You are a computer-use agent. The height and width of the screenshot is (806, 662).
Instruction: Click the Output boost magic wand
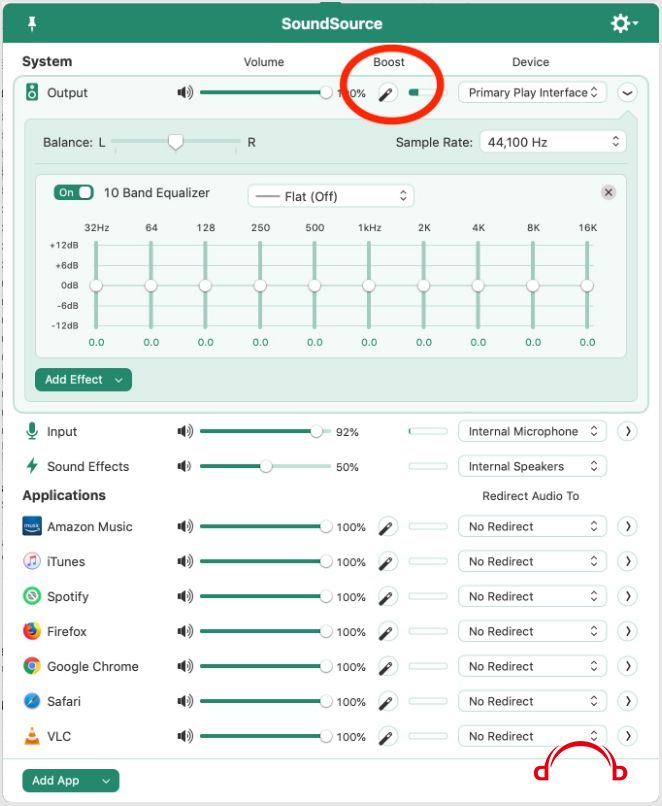coord(388,93)
